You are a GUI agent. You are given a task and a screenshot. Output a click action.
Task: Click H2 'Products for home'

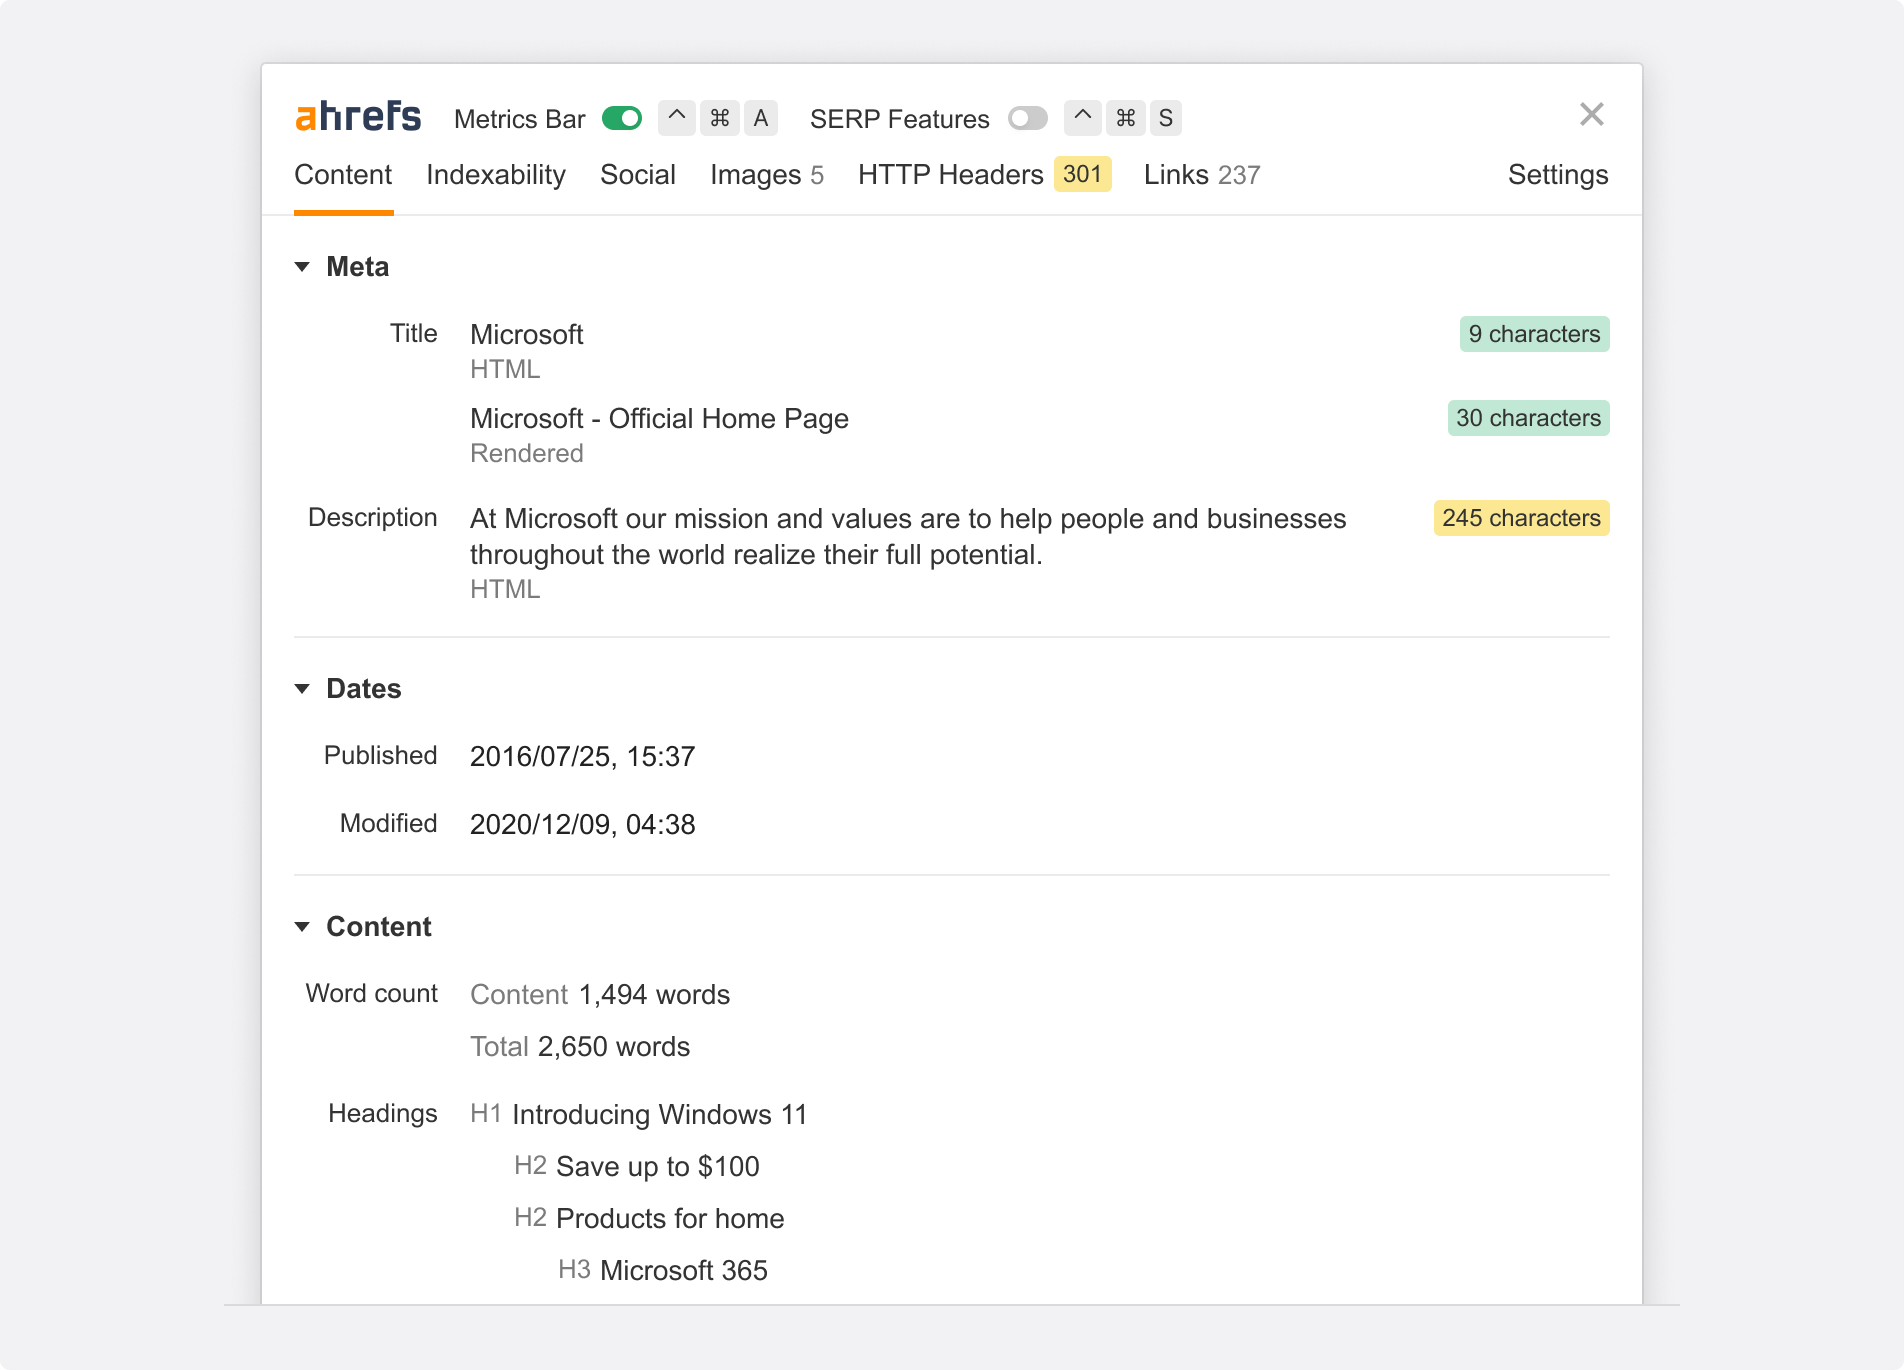[x=670, y=1219]
